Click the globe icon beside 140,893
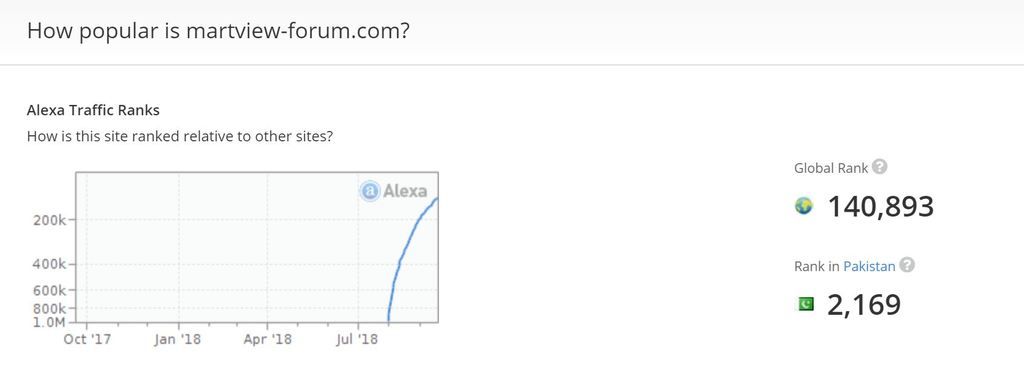The height and width of the screenshot is (390, 1024). click(804, 206)
